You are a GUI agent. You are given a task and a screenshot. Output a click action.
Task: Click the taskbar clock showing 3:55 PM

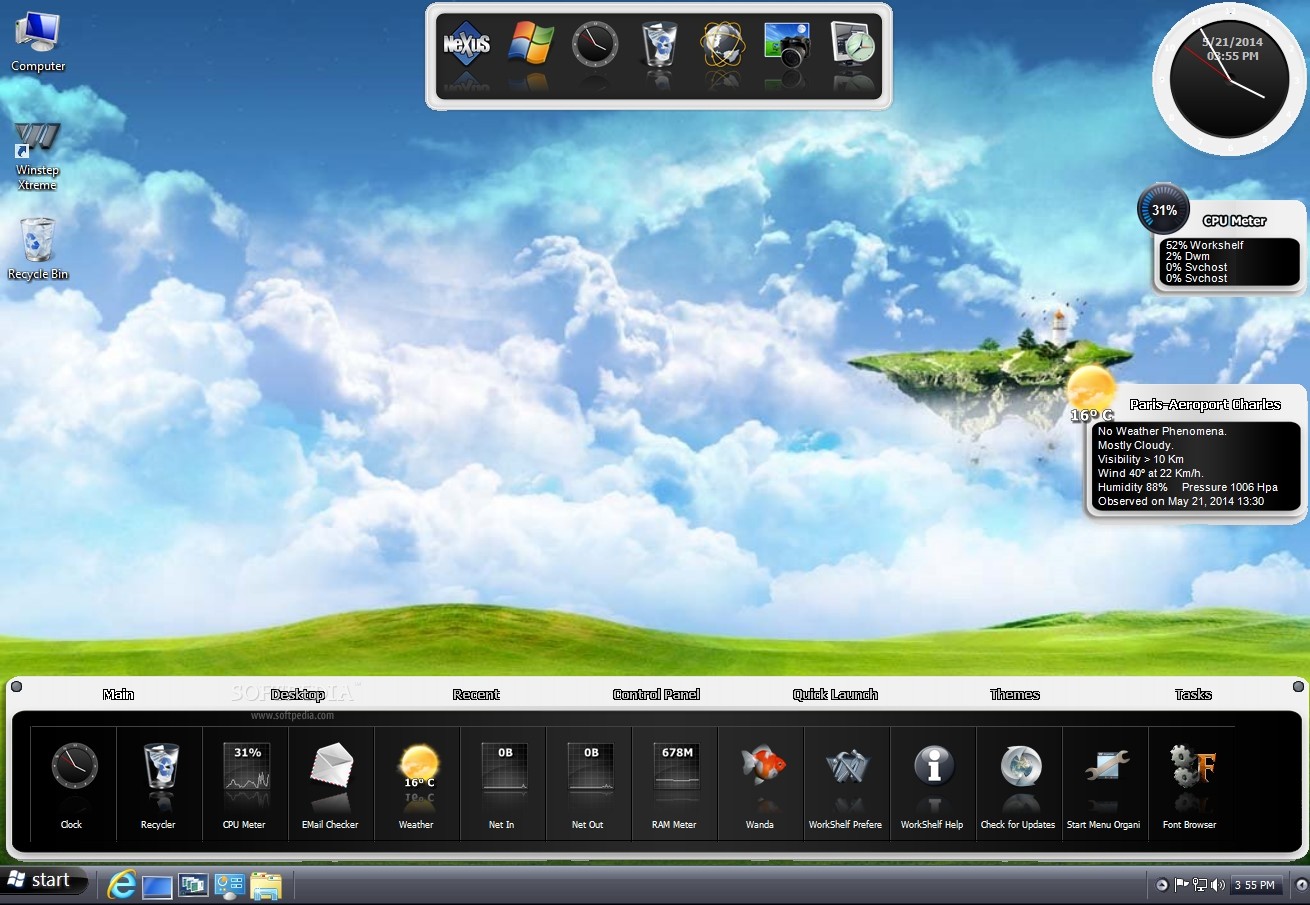(x=1255, y=885)
